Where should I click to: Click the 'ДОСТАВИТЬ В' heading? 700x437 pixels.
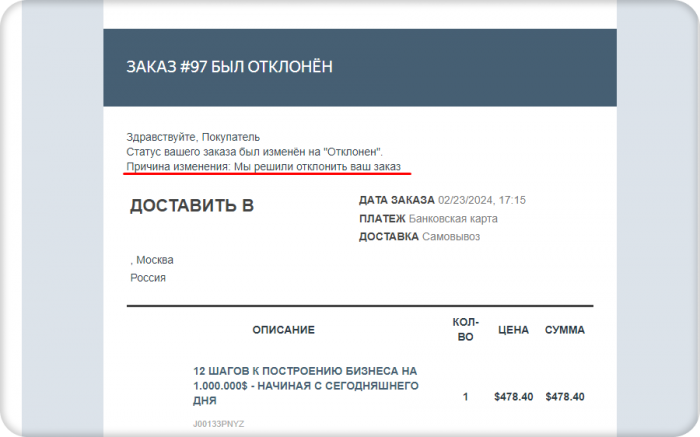192,206
